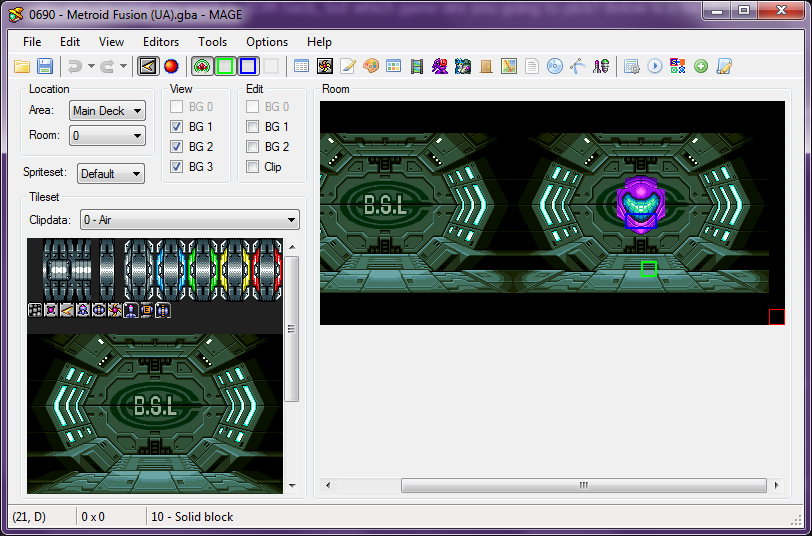The image size is (812, 536).
Task: Select the yellow door tile in tileset
Action: [x=236, y=270]
